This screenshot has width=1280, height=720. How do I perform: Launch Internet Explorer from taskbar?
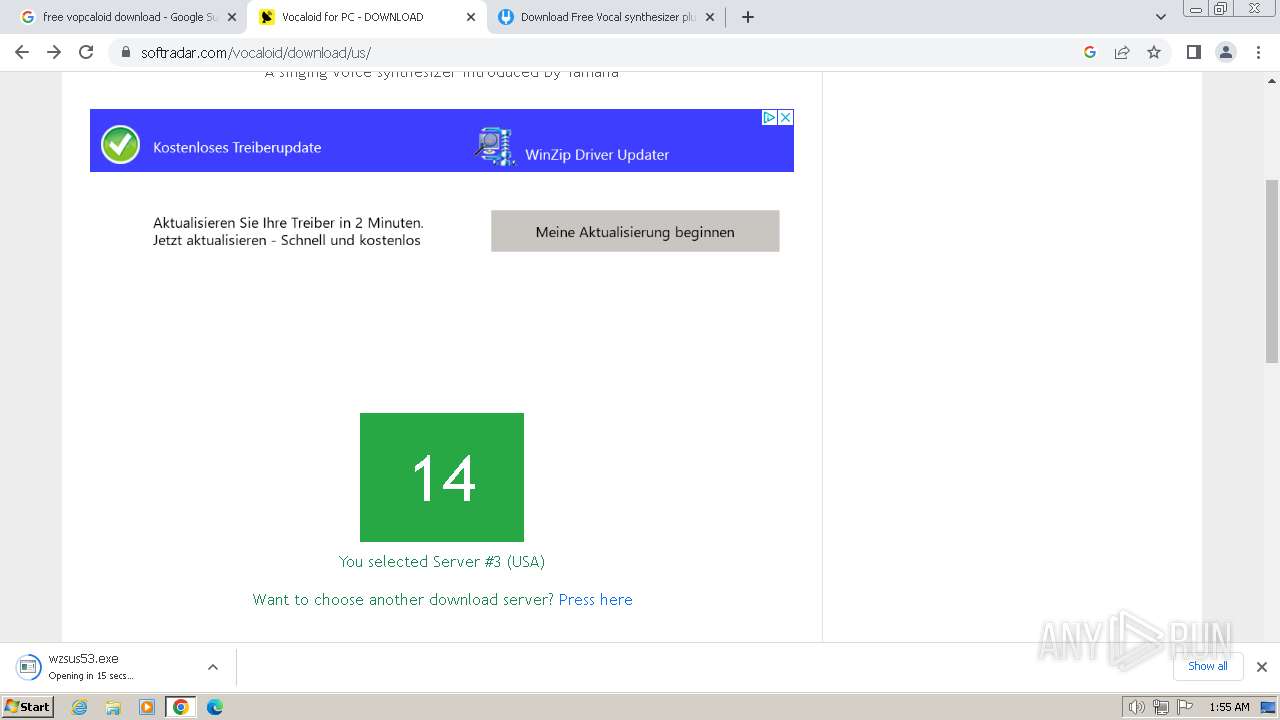click(x=80, y=707)
